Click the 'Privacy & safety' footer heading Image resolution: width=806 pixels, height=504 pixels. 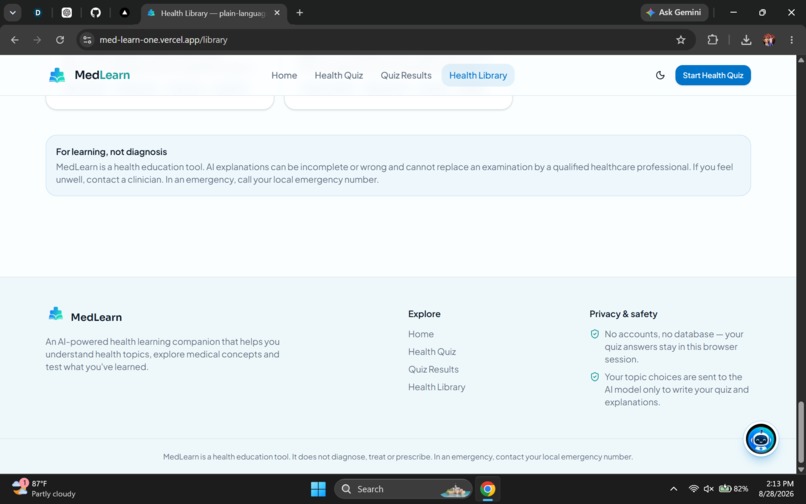(623, 314)
